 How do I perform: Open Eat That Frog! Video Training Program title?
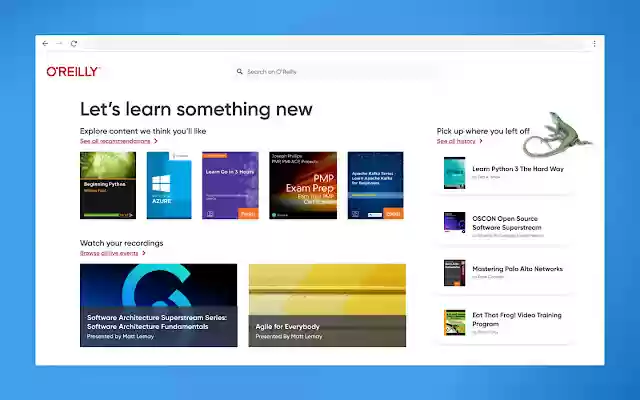[x=517, y=319]
